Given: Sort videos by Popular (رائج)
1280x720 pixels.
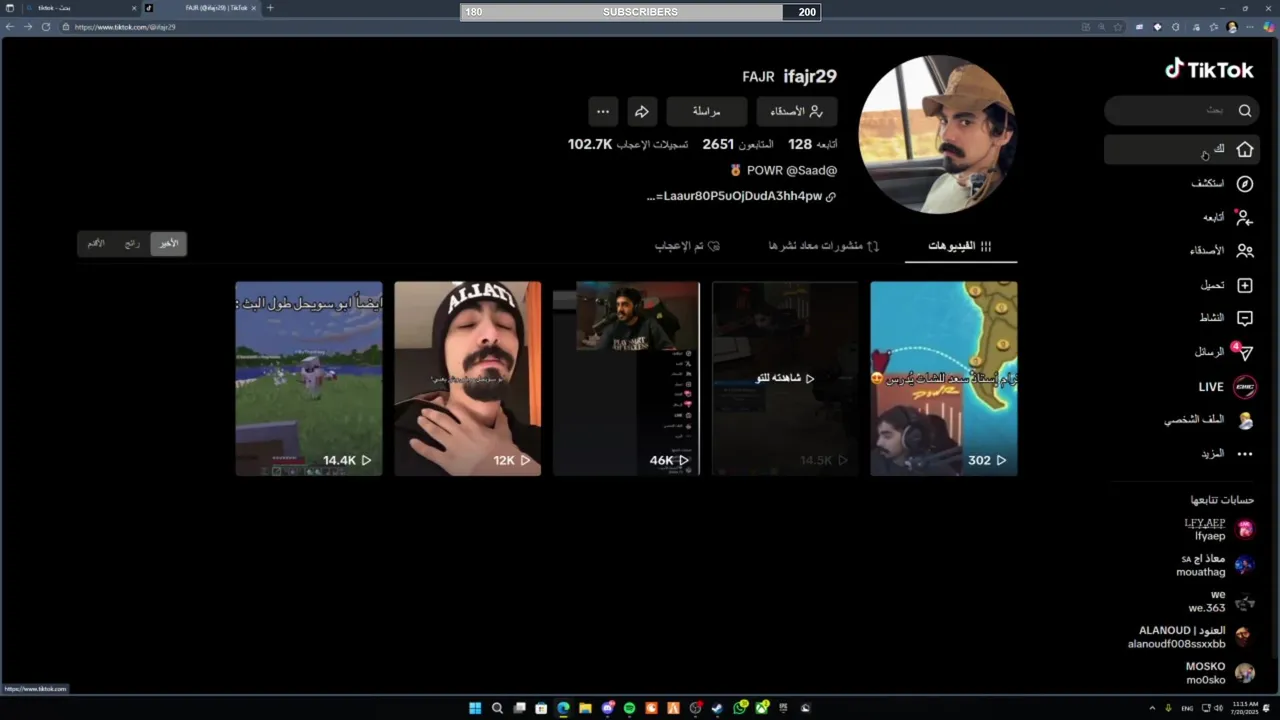Looking at the screenshot, I should [x=132, y=243].
